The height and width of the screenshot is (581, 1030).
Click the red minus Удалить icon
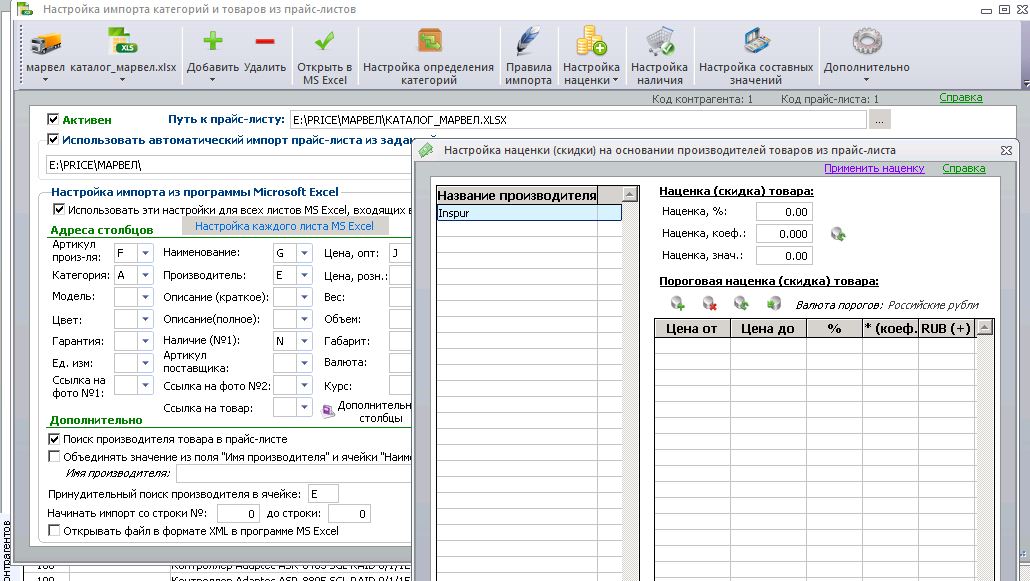[x=265, y=41]
